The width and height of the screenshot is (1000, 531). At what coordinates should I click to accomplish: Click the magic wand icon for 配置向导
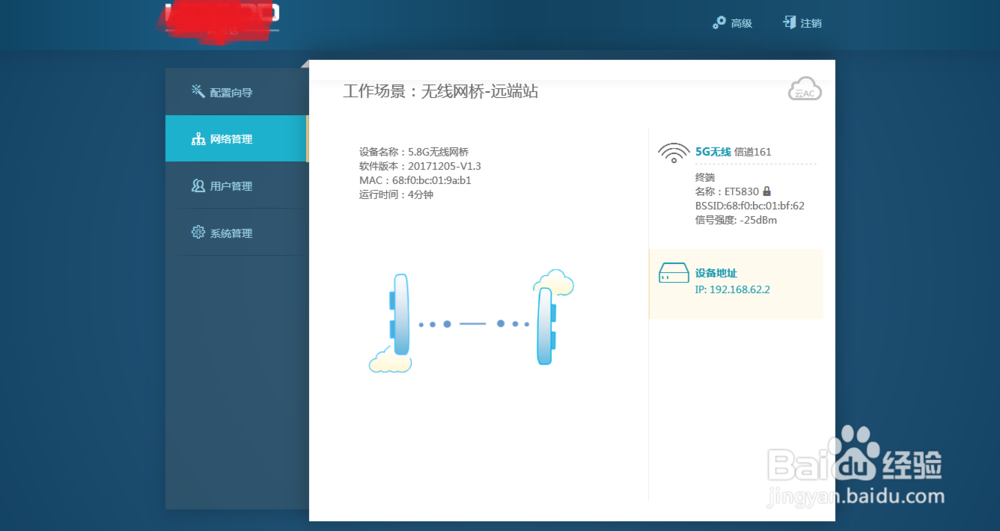[x=198, y=91]
